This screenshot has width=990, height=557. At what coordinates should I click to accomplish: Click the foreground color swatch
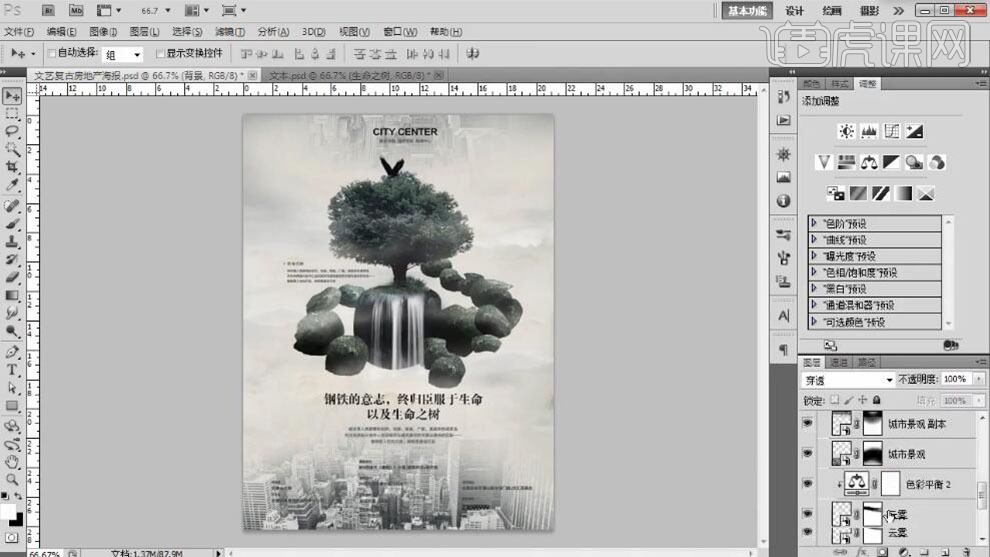[8, 511]
